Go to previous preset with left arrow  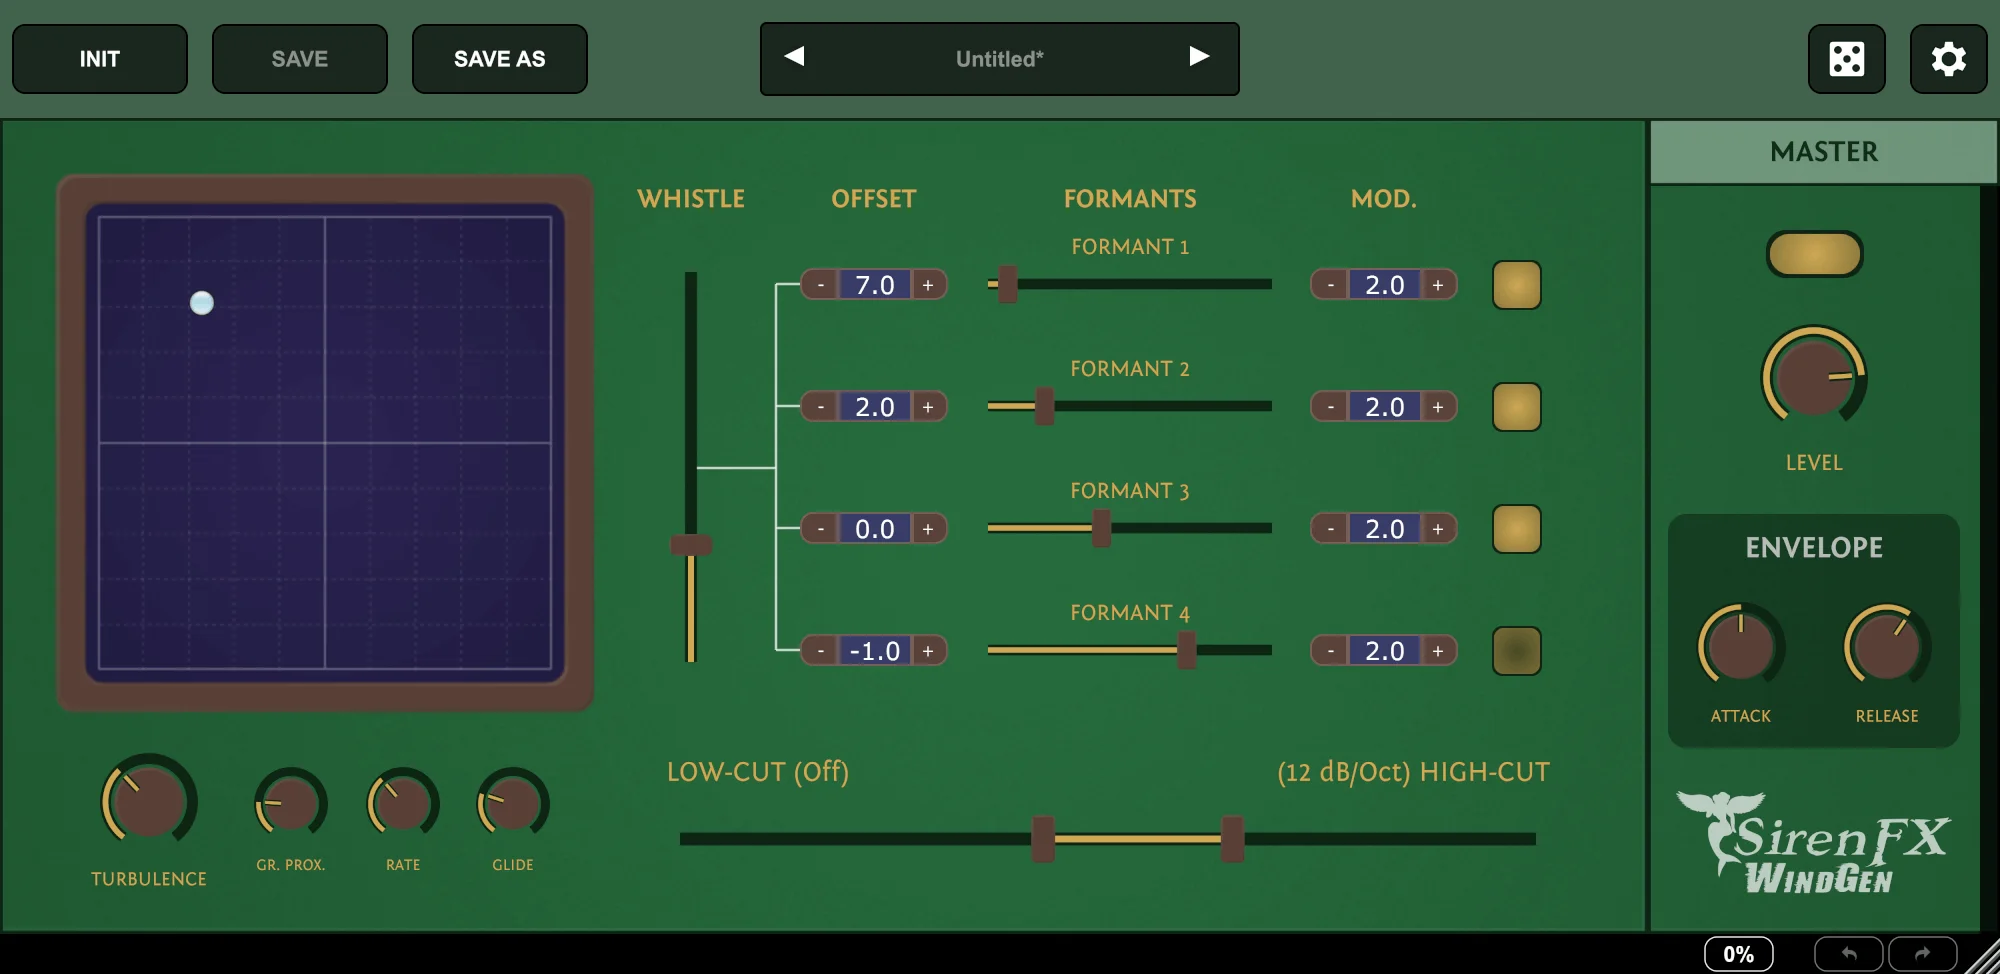point(795,57)
